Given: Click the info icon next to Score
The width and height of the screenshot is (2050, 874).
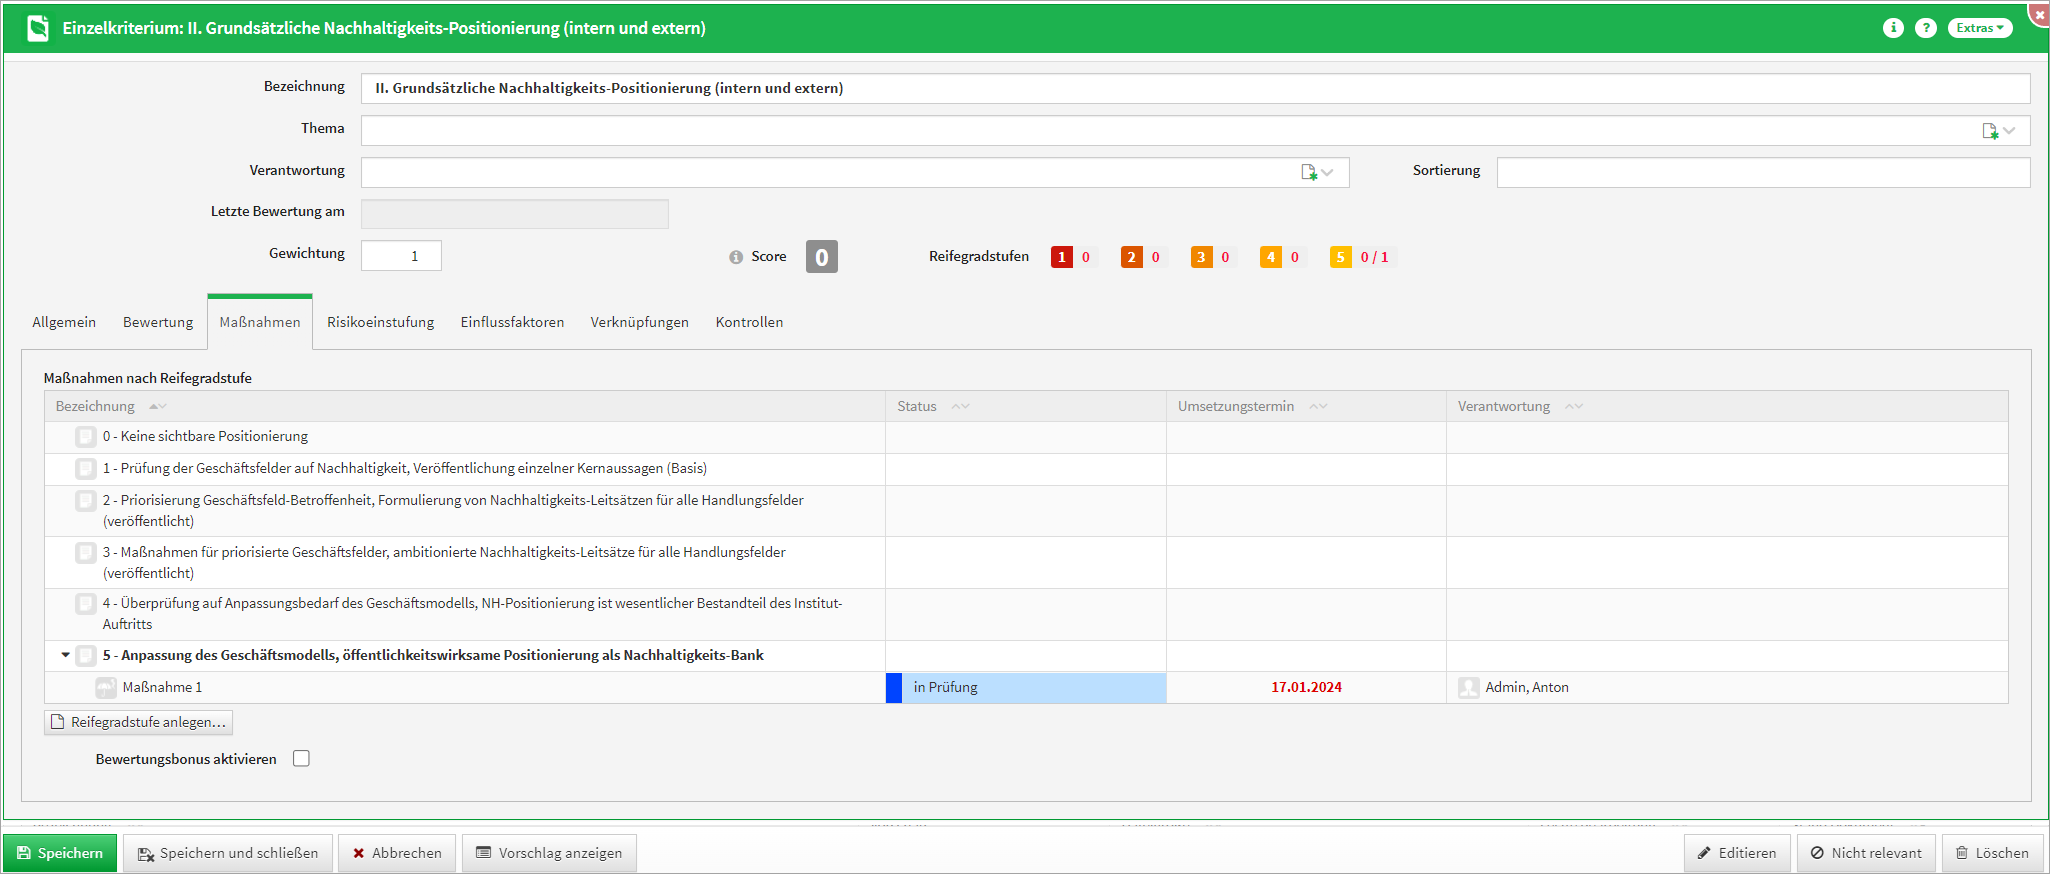Looking at the screenshot, I should click(736, 257).
